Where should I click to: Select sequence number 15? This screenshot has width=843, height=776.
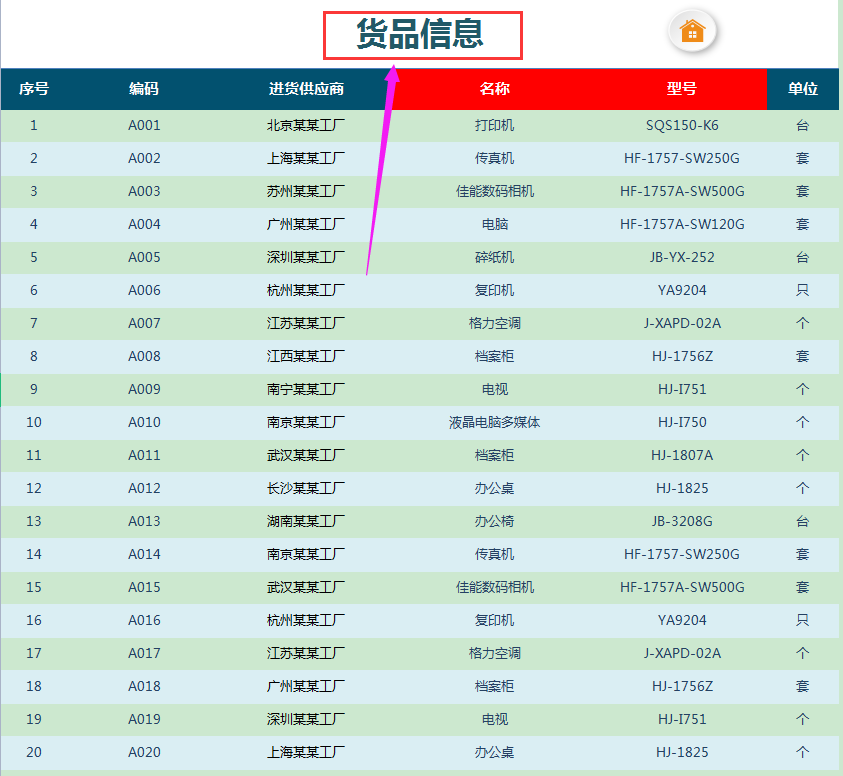coord(34,587)
